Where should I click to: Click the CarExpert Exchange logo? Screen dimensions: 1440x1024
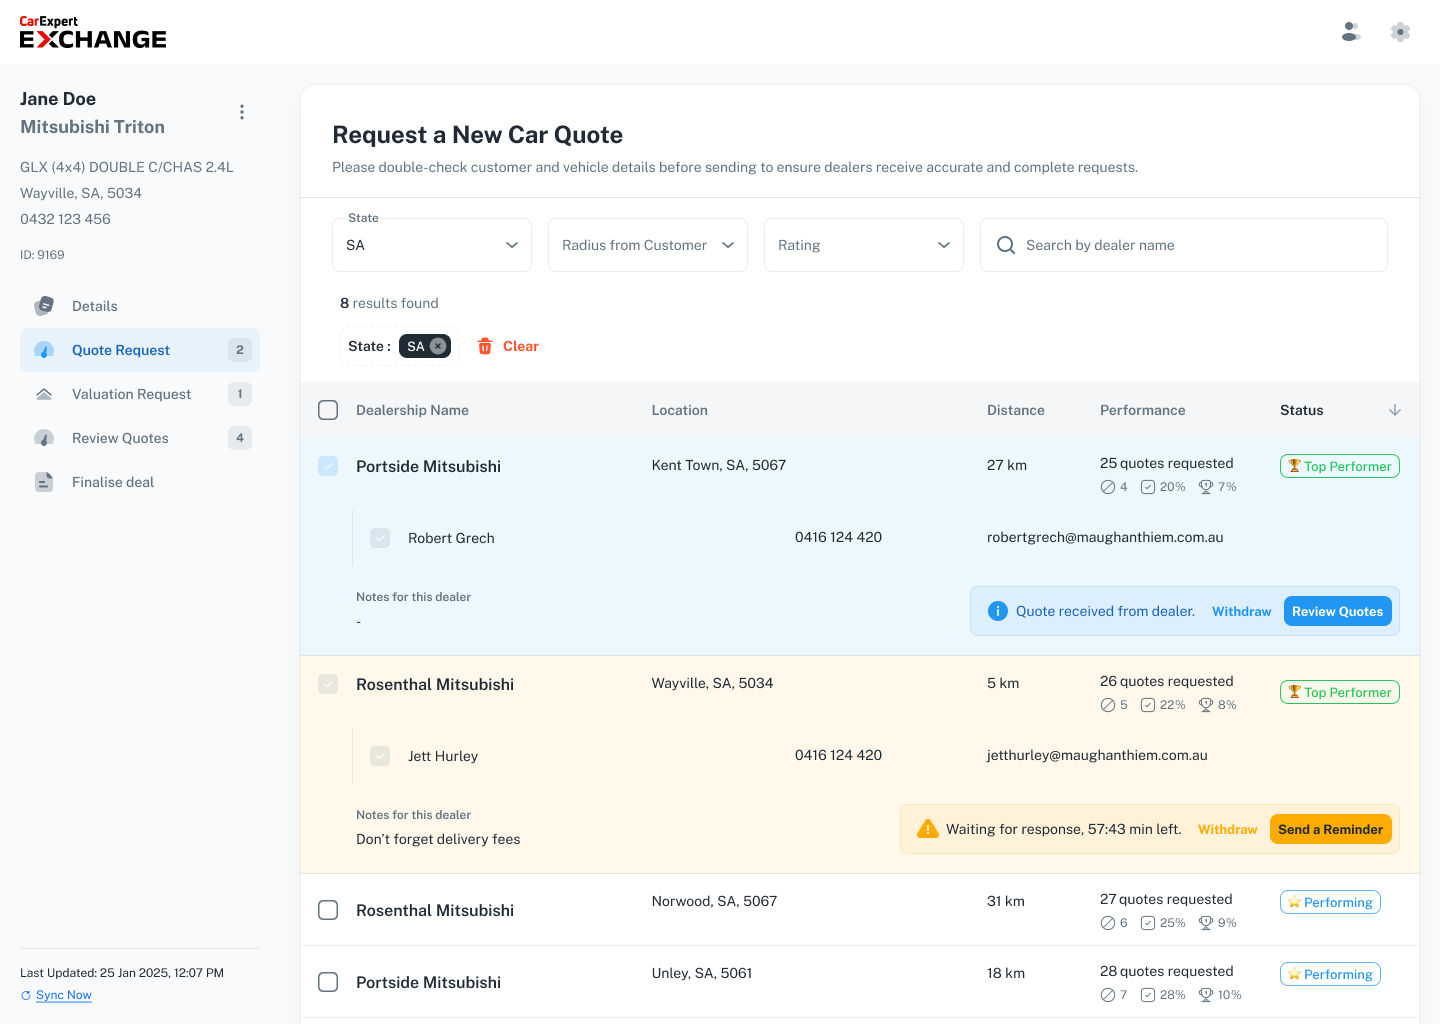(93, 32)
